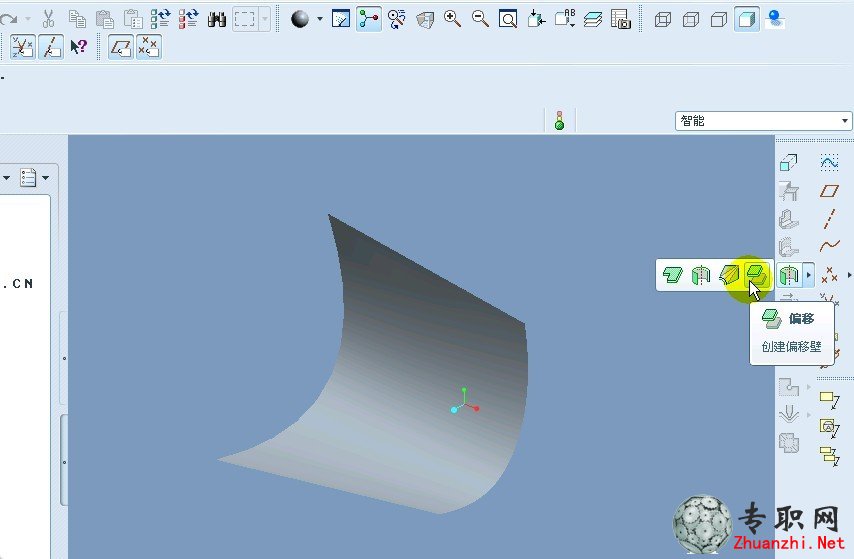Click the blue sphere enhanced realism icon
The width and height of the screenshot is (854, 559).
point(774,19)
